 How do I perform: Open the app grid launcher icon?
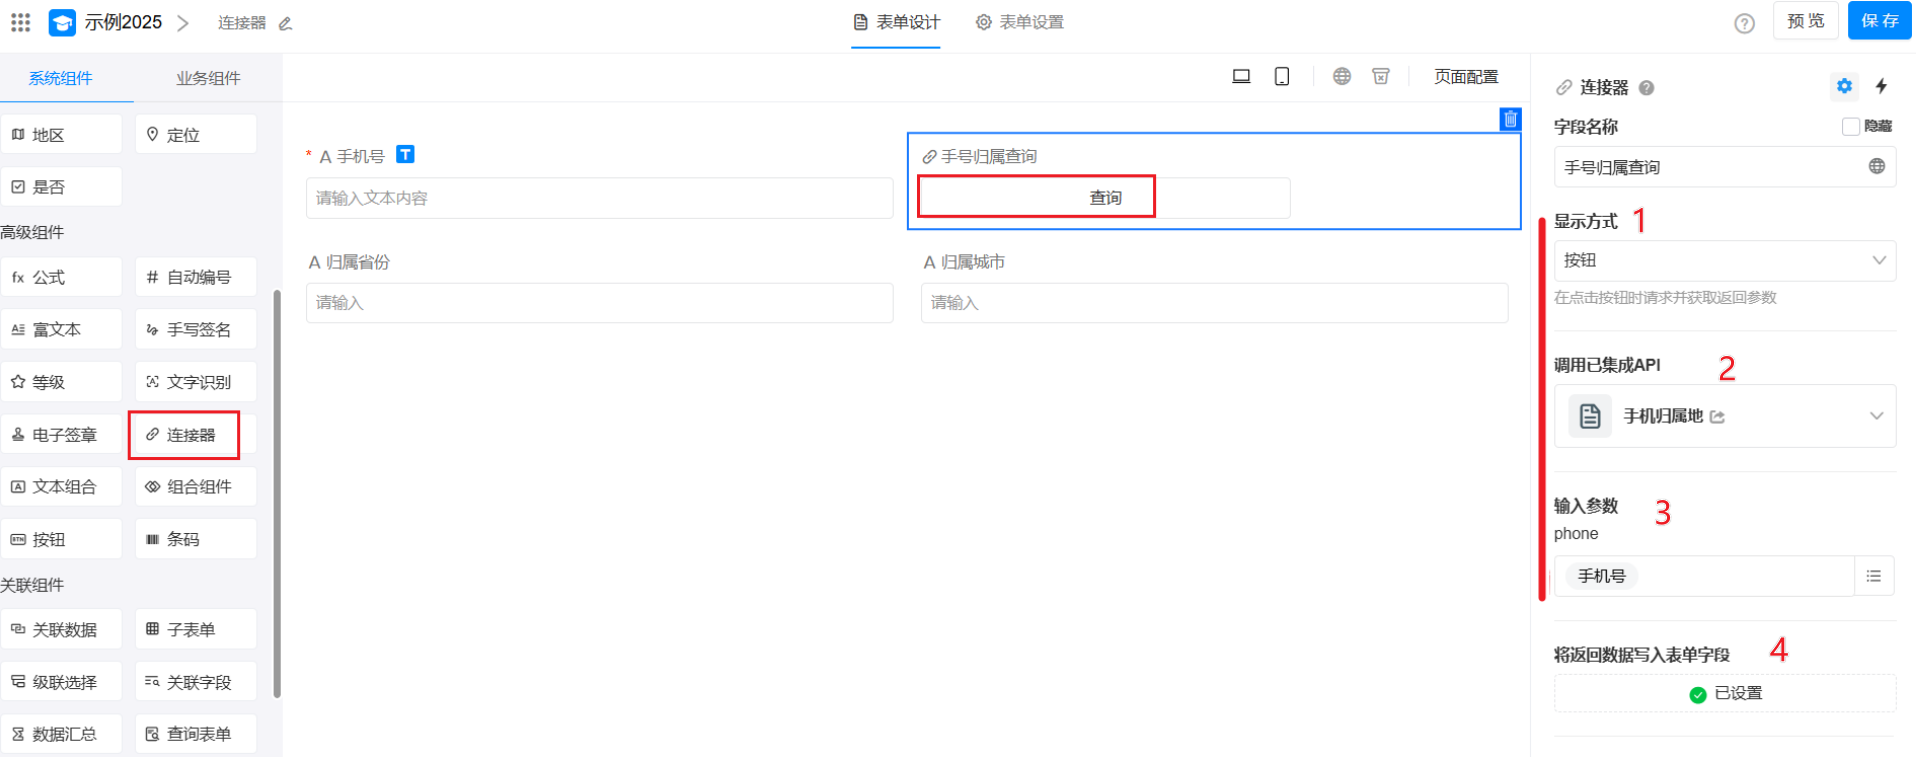(x=21, y=22)
